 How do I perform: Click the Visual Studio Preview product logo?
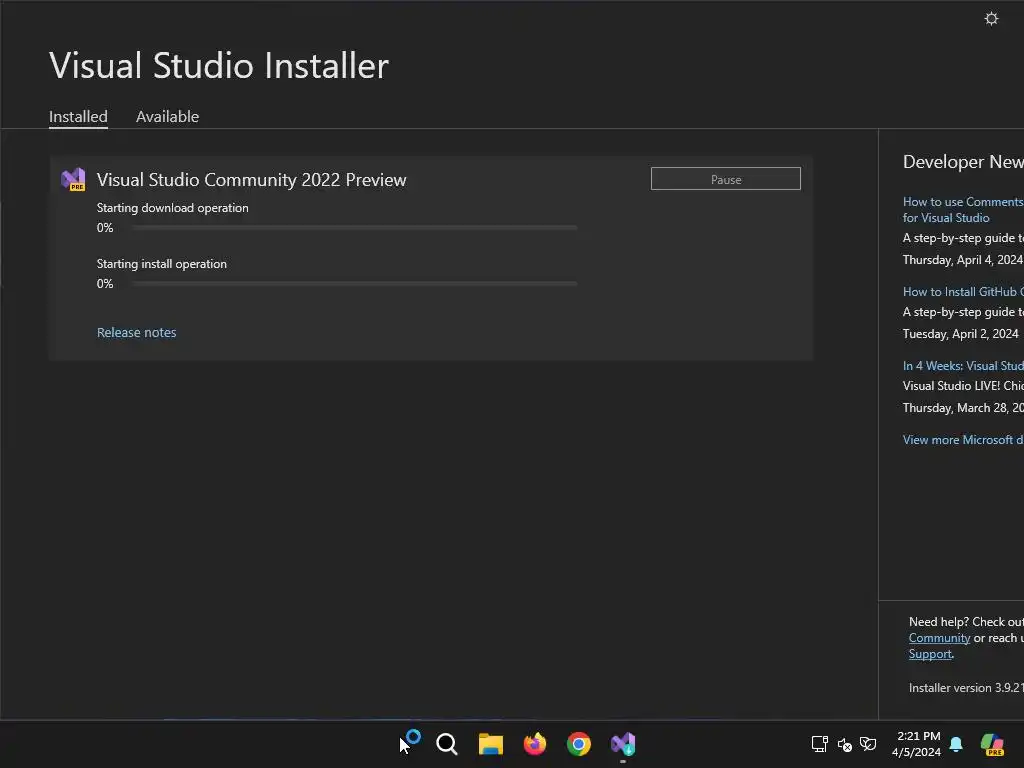(x=73, y=180)
